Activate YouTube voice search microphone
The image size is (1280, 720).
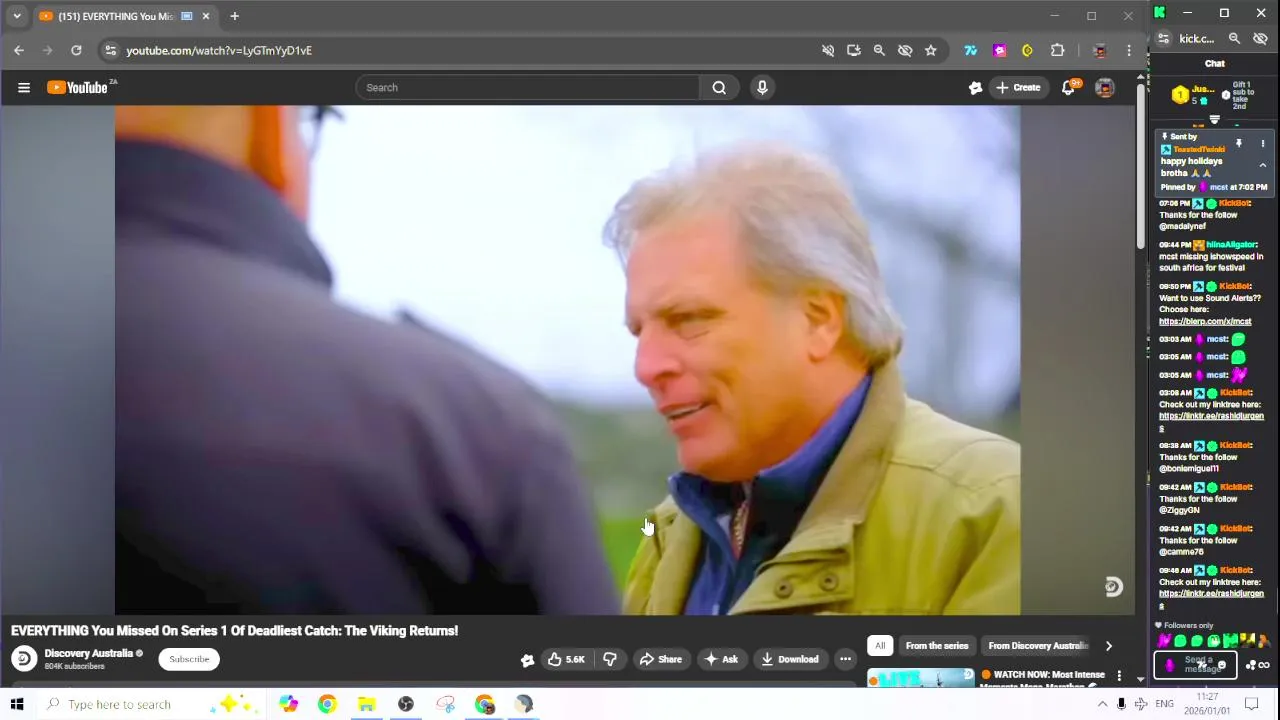(762, 88)
